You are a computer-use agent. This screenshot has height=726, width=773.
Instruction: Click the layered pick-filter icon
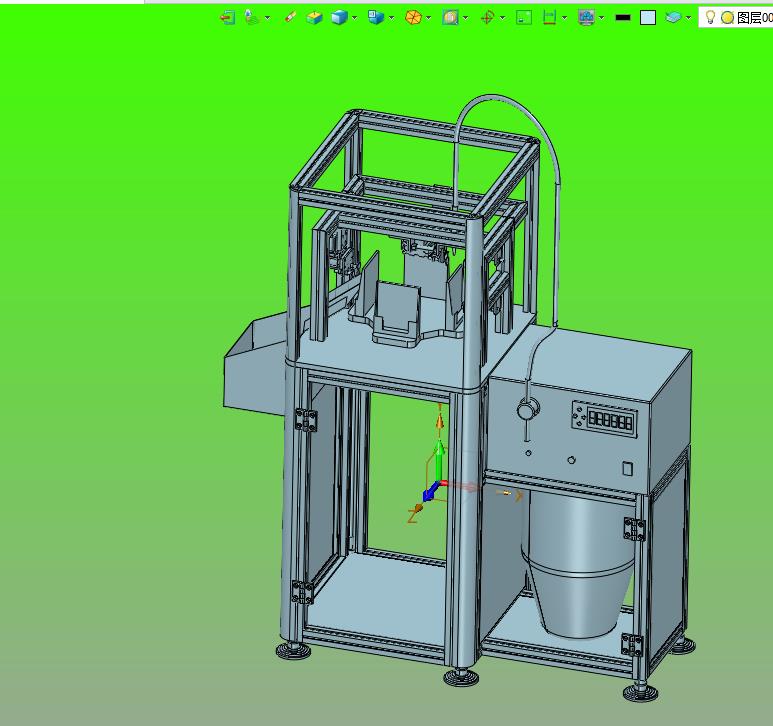coord(252,17)
